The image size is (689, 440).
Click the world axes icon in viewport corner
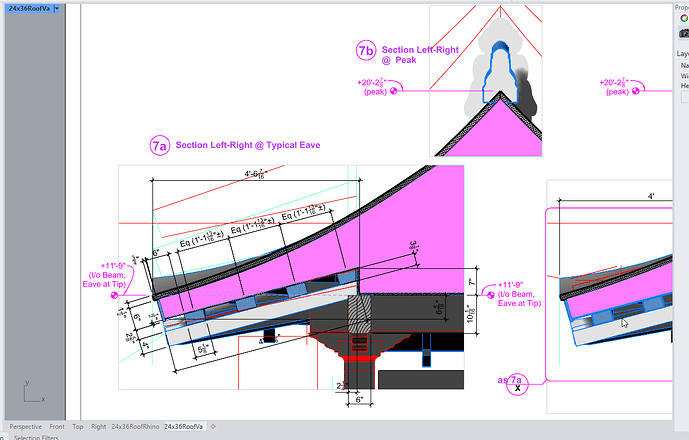33,392
